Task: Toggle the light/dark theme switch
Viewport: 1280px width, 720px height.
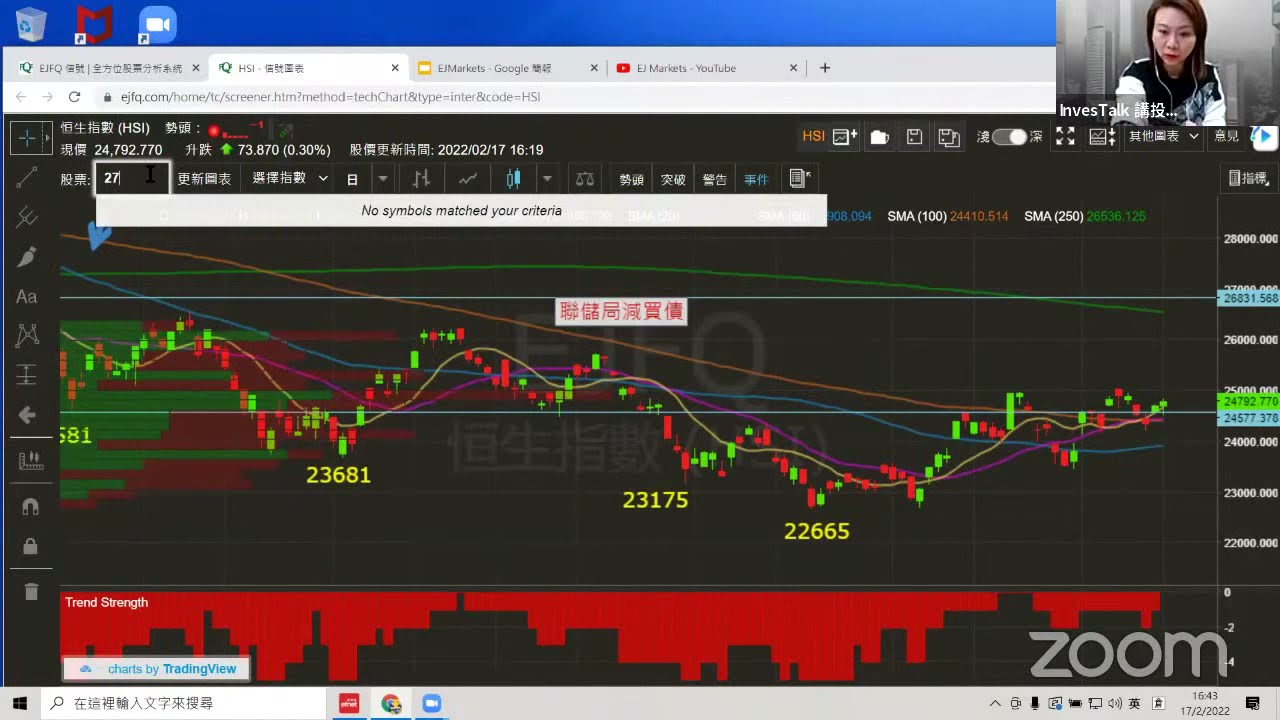Action: (x=1009, y=137)
